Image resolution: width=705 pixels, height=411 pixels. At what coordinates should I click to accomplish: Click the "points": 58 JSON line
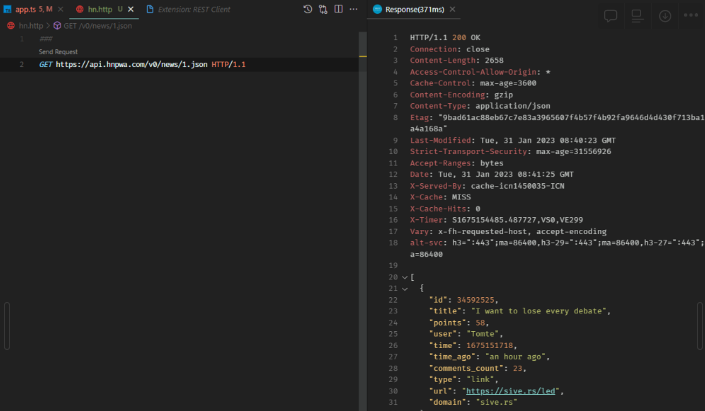(459, 323)
